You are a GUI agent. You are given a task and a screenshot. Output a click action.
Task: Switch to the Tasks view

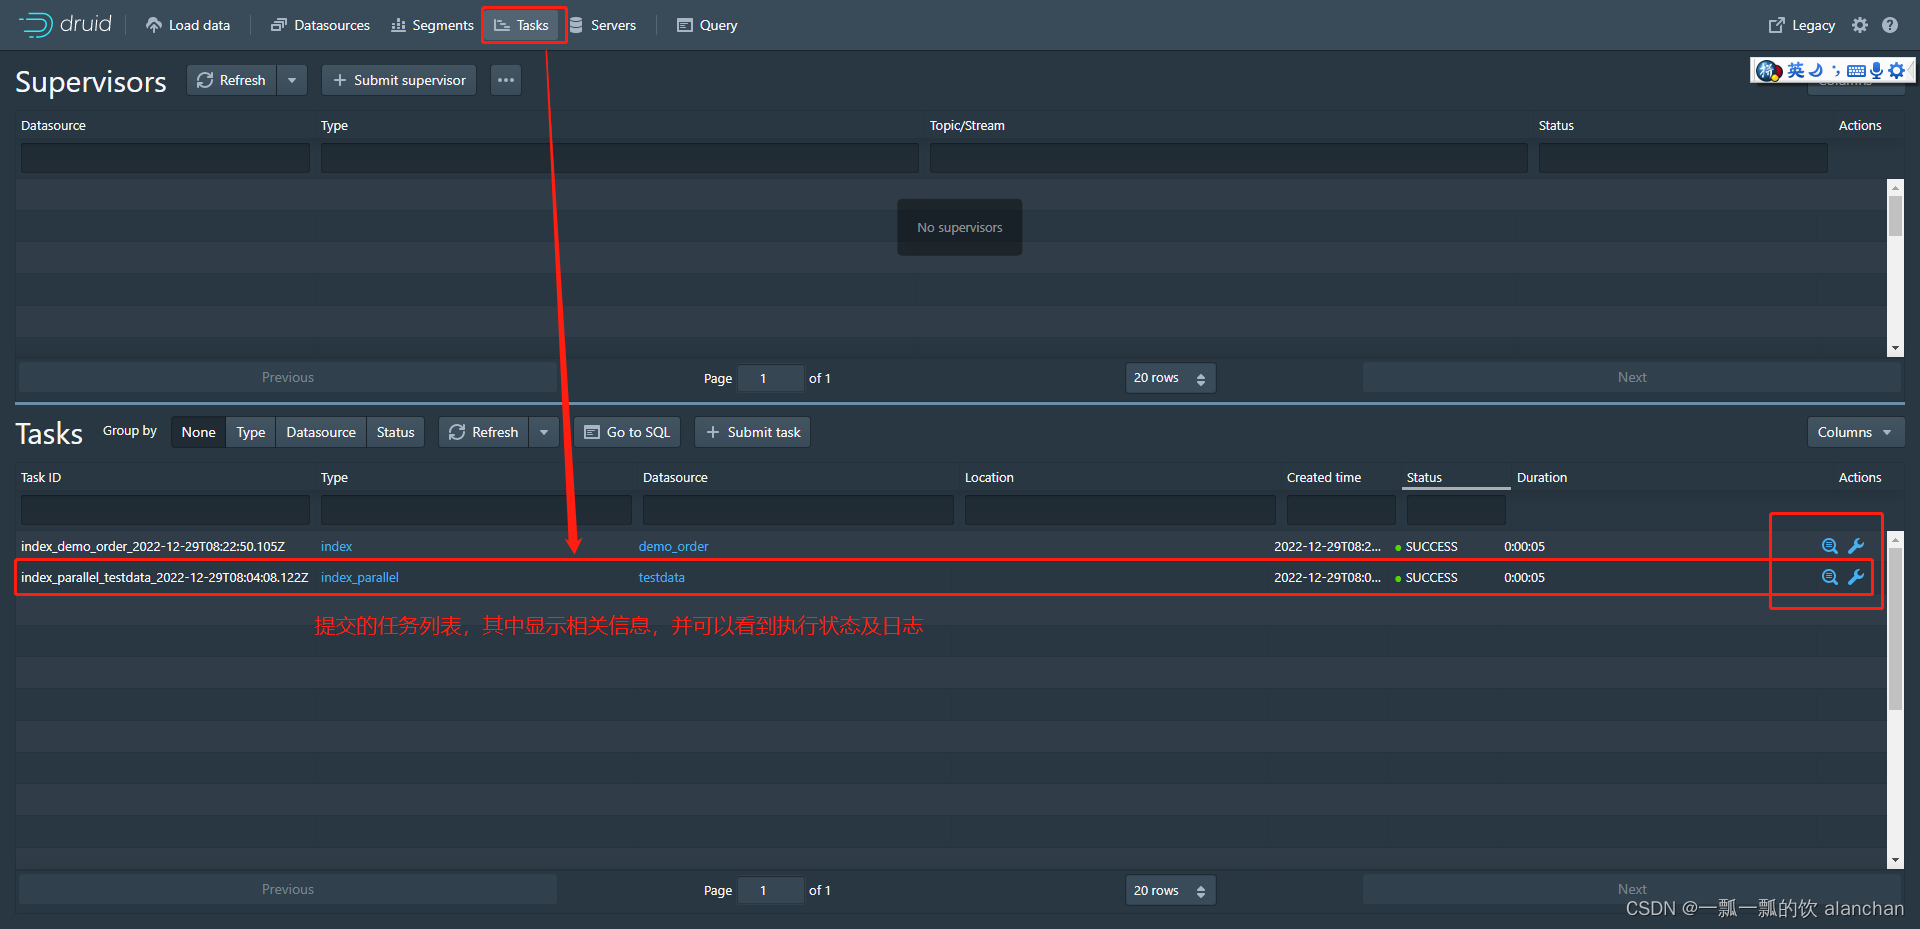[x=522, y=25]
